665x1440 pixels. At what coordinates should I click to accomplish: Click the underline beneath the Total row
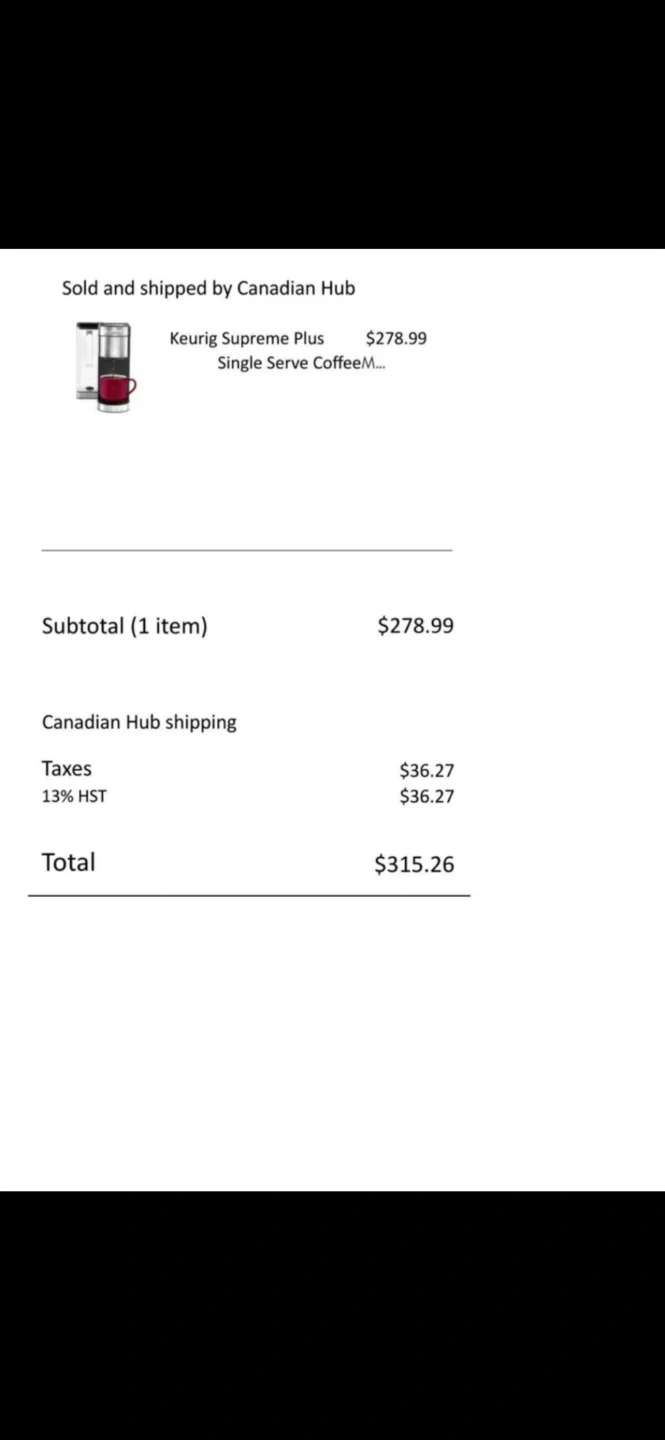coord(249,895)
